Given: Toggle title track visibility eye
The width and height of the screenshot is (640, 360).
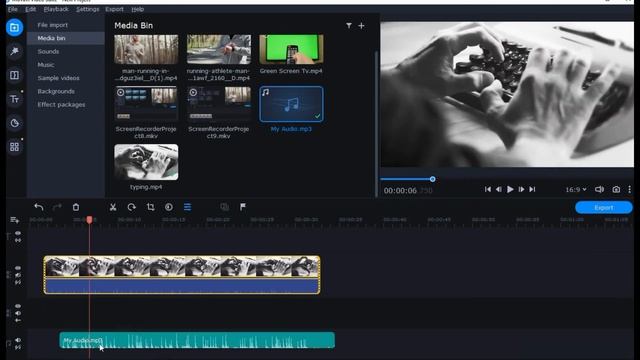Looking at the screenshot, I should (x=18, y=233).
